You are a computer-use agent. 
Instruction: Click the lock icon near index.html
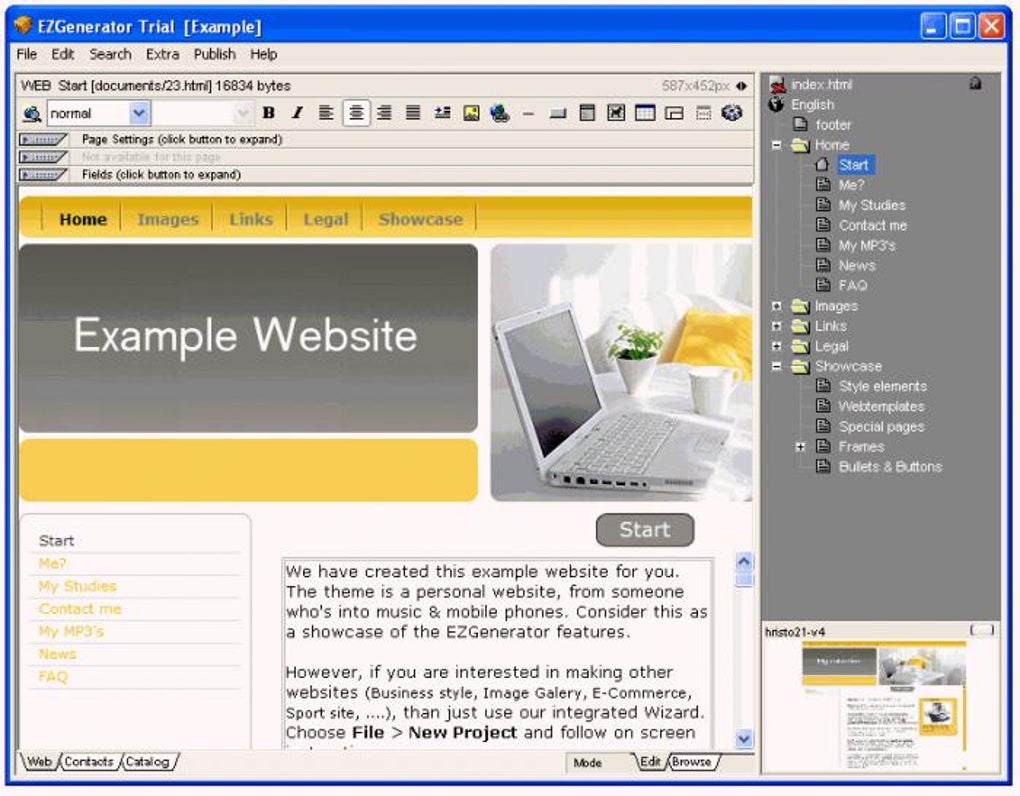[x=974, y=83]
